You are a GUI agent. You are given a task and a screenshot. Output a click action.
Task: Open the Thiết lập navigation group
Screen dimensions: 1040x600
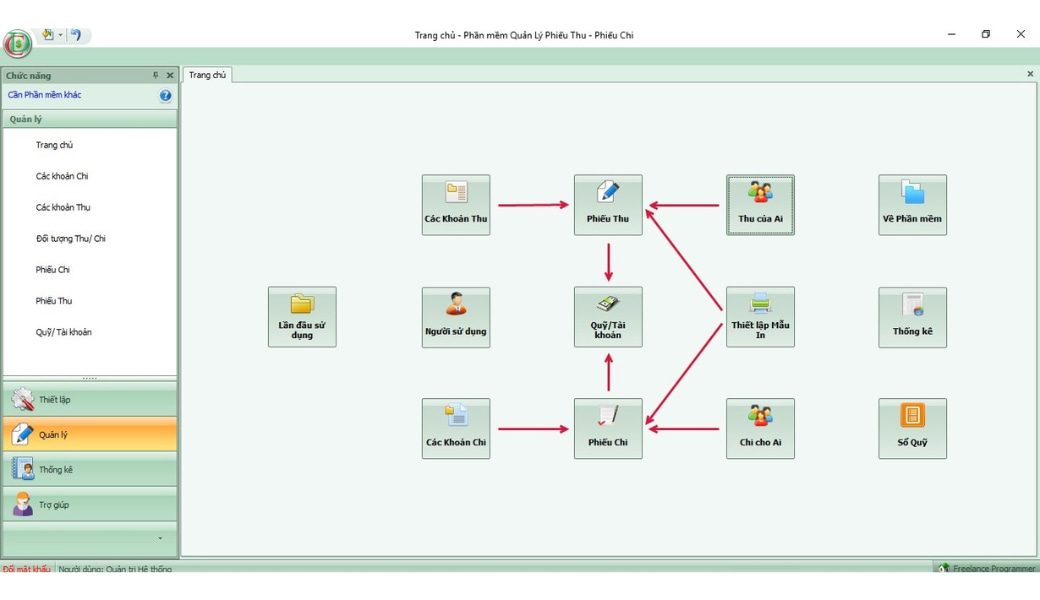coord(90,400)
